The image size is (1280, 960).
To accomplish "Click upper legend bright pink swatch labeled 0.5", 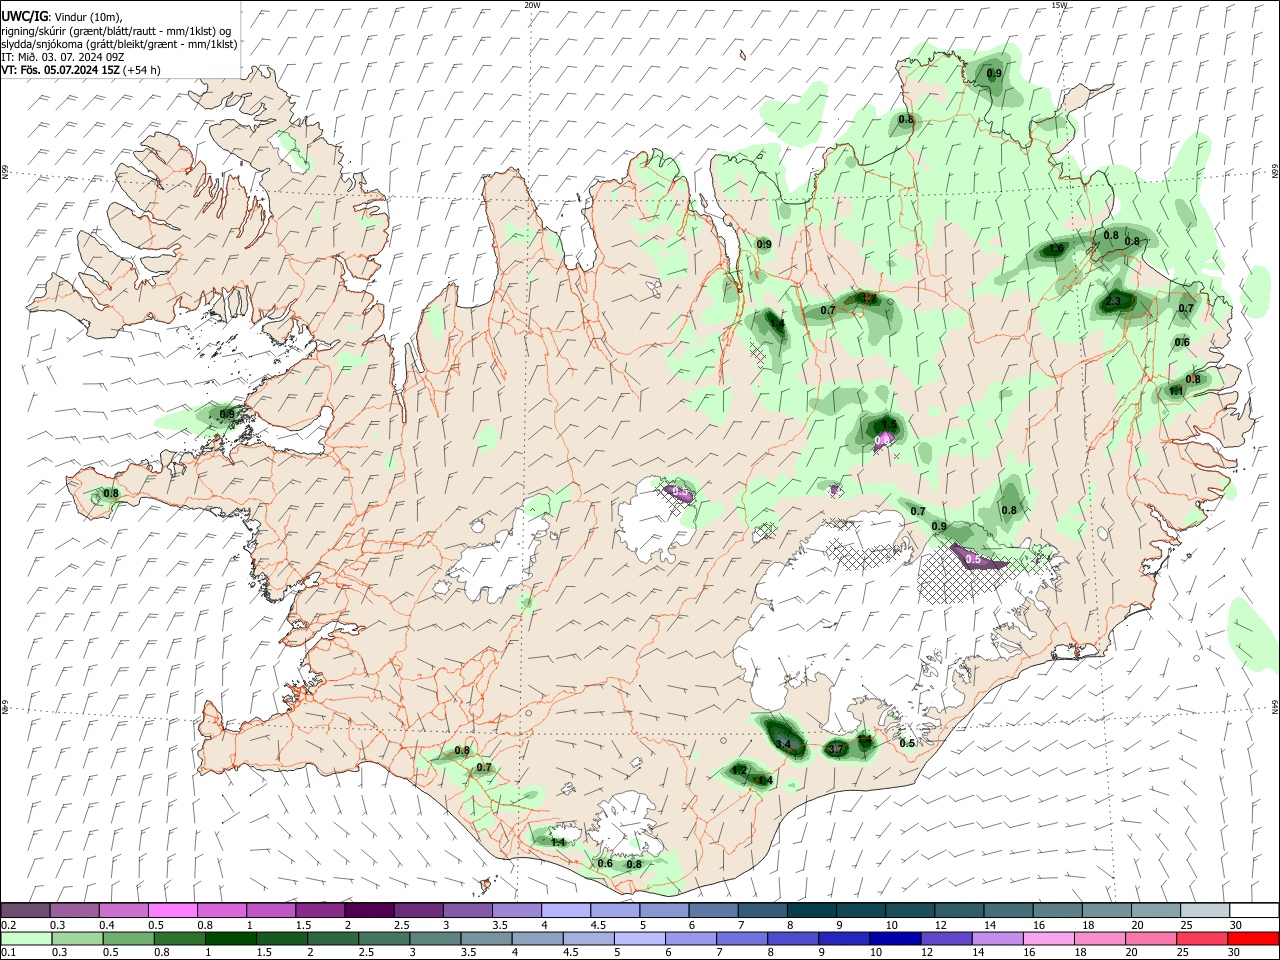I will [172, 910].
